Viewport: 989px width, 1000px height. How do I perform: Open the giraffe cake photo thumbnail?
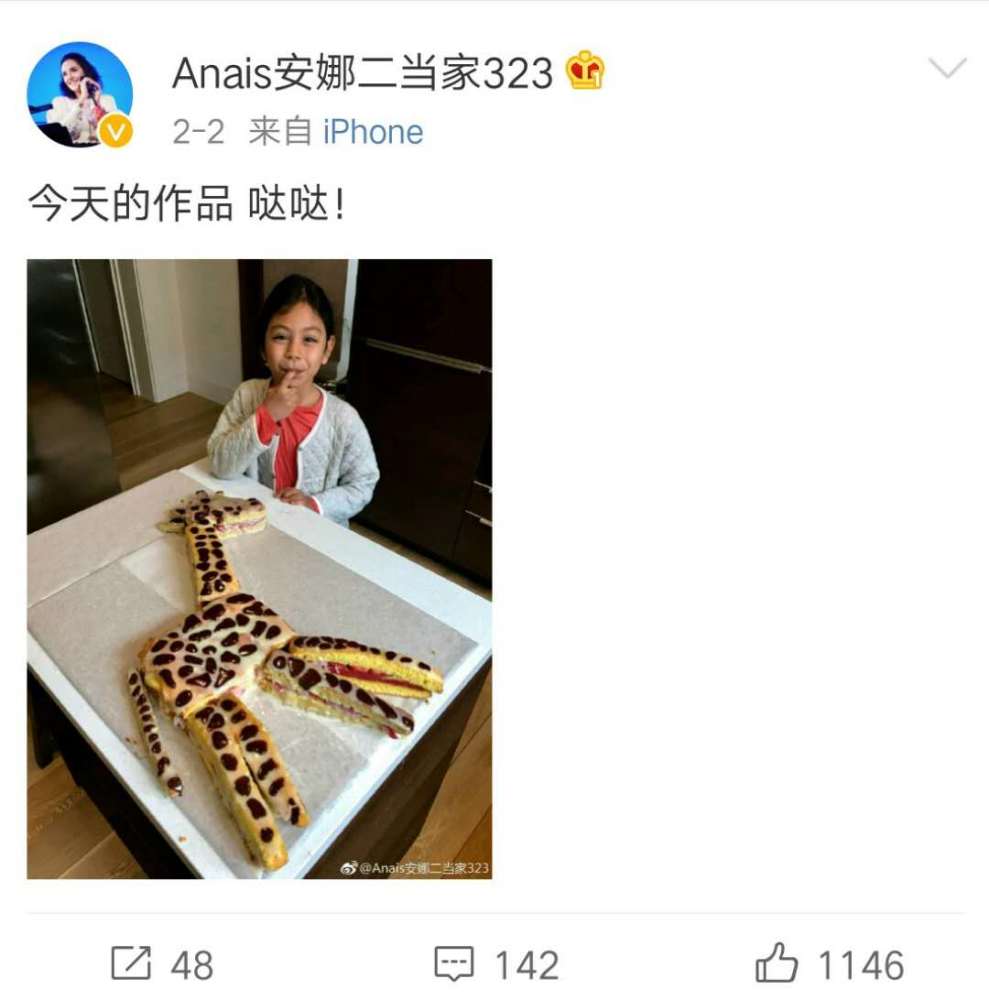(260, 569)
